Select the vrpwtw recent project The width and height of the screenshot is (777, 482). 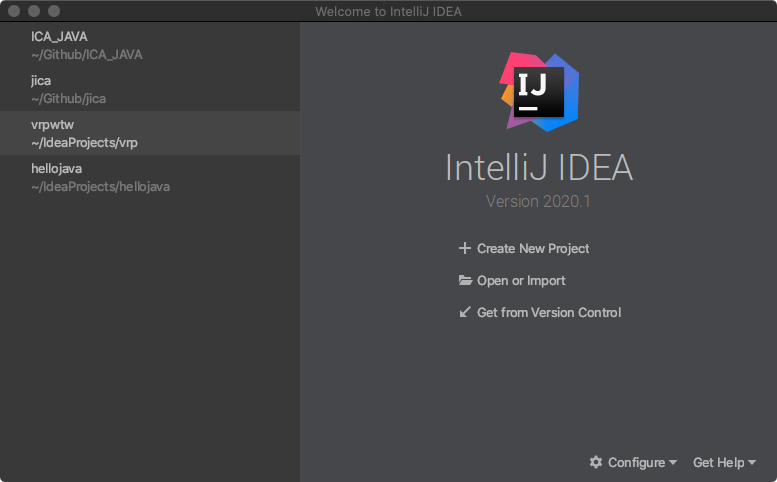click(53, 125)
